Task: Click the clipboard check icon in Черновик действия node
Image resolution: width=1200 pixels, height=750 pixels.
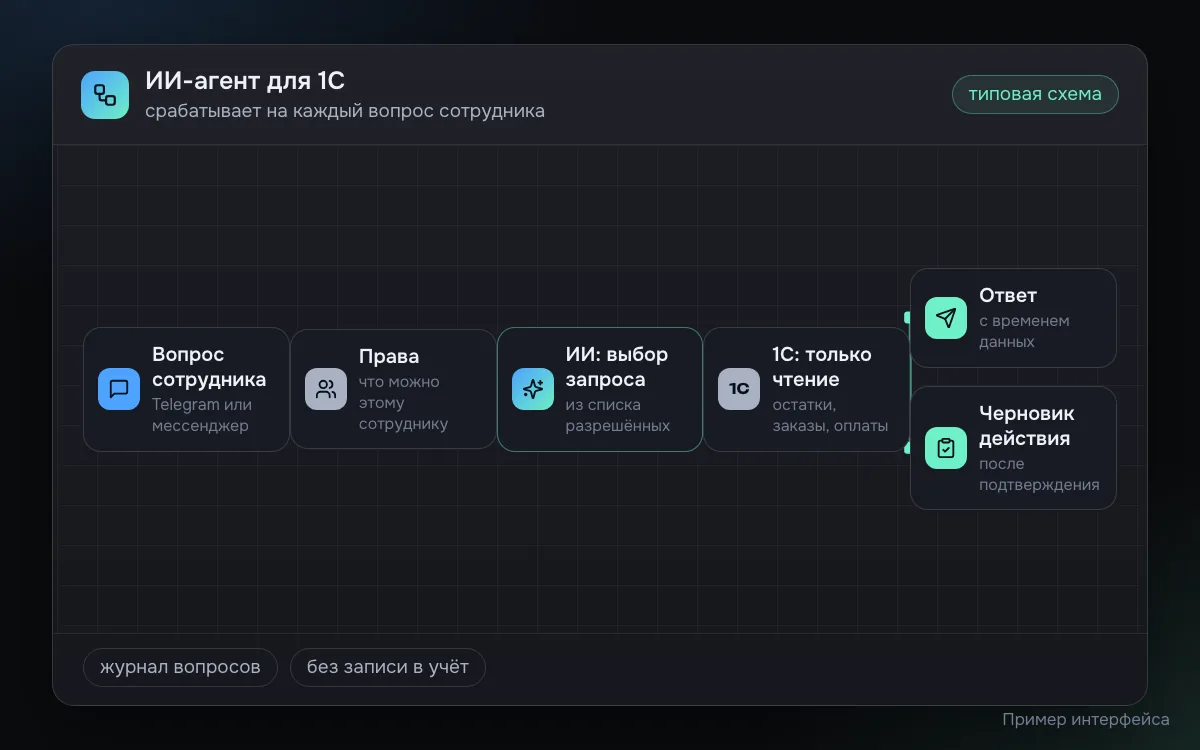Action: pos(946,448)
